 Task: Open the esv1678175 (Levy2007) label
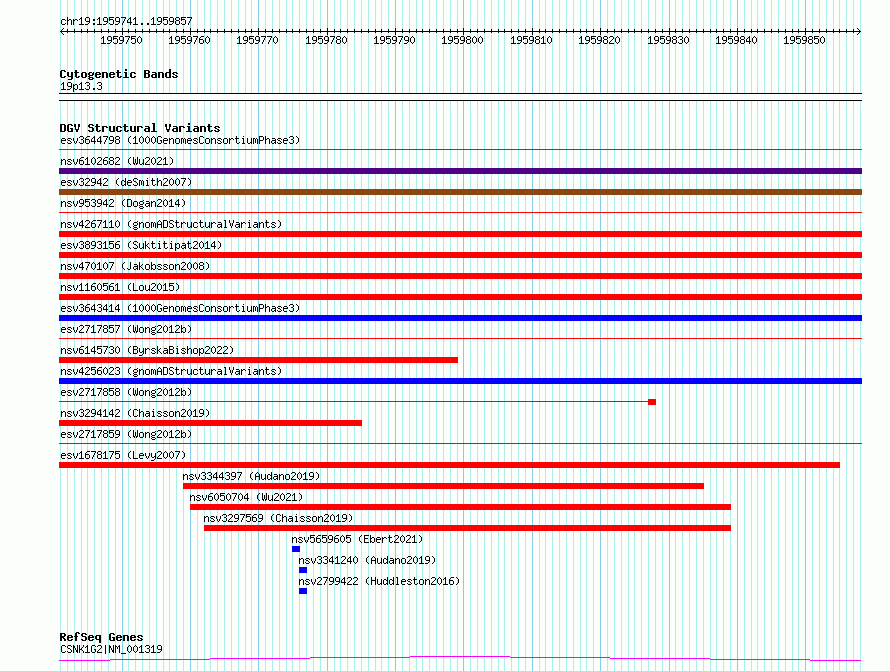[x=123, y=455]
